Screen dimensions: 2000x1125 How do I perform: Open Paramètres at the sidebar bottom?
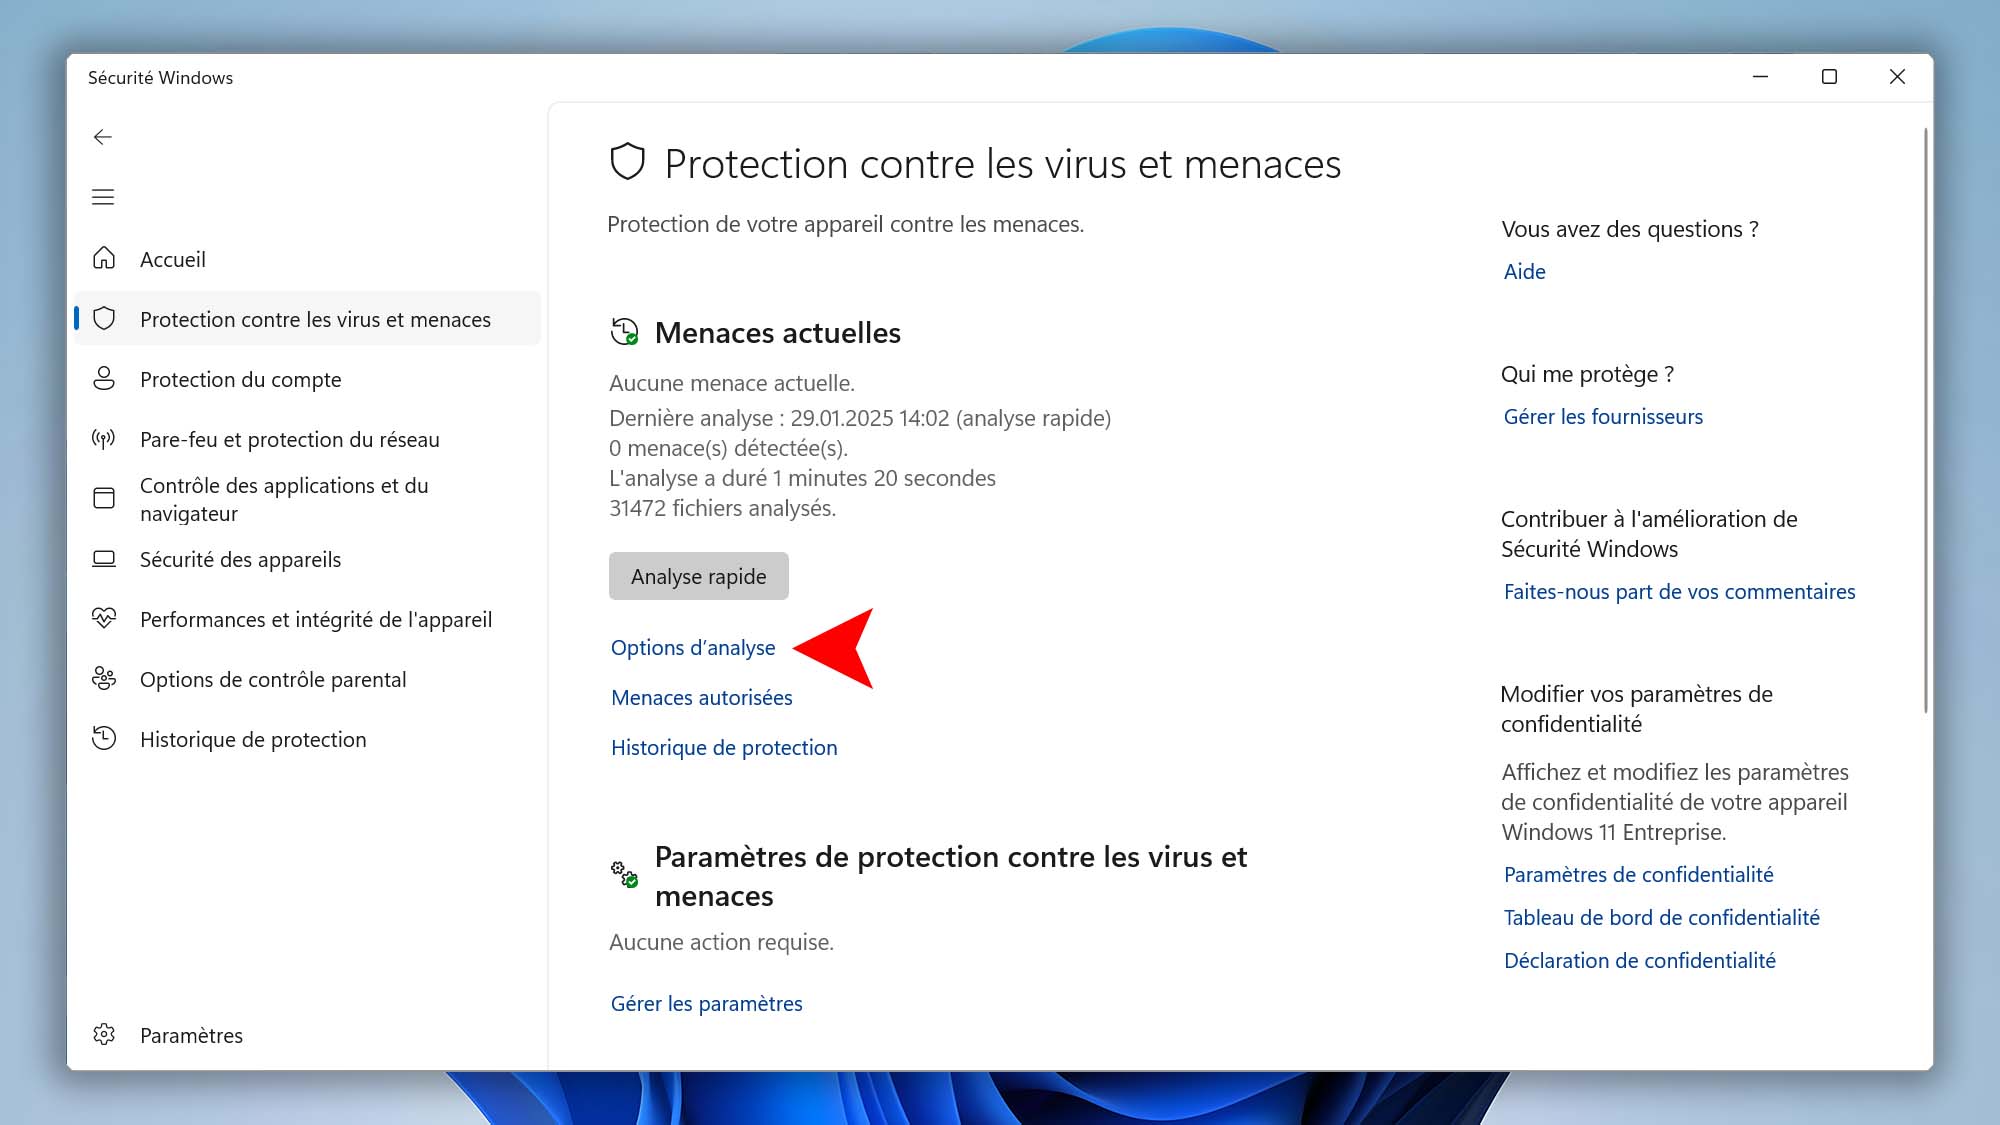click(x=308, y=1035)
